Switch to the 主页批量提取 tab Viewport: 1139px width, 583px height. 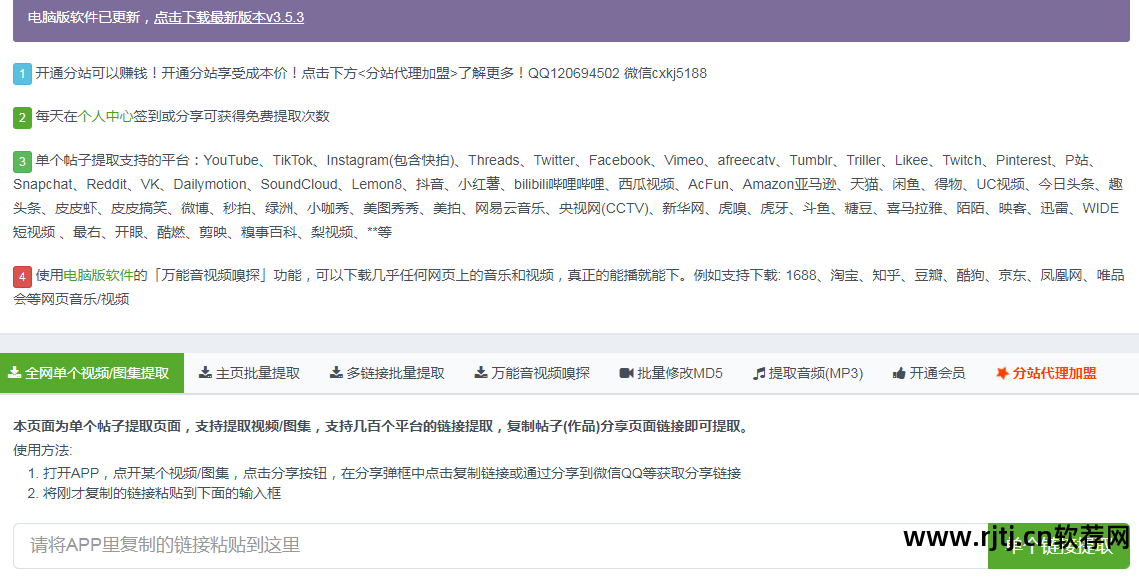[x=249, y=373]
